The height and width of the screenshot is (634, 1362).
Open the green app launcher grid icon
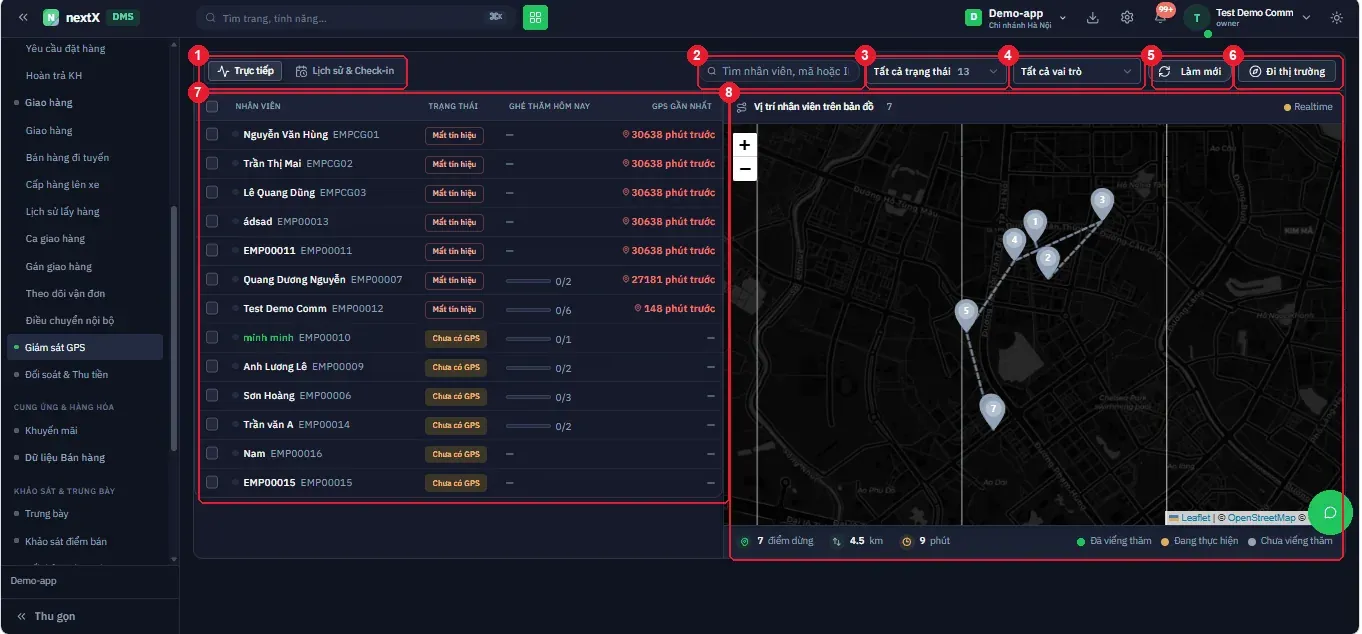pos(535,17)
